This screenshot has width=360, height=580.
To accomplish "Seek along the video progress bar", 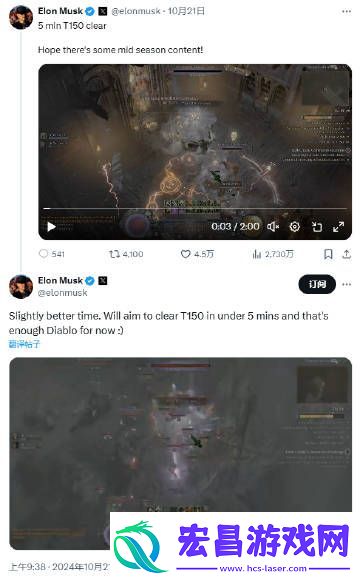I will pos(195,209).
